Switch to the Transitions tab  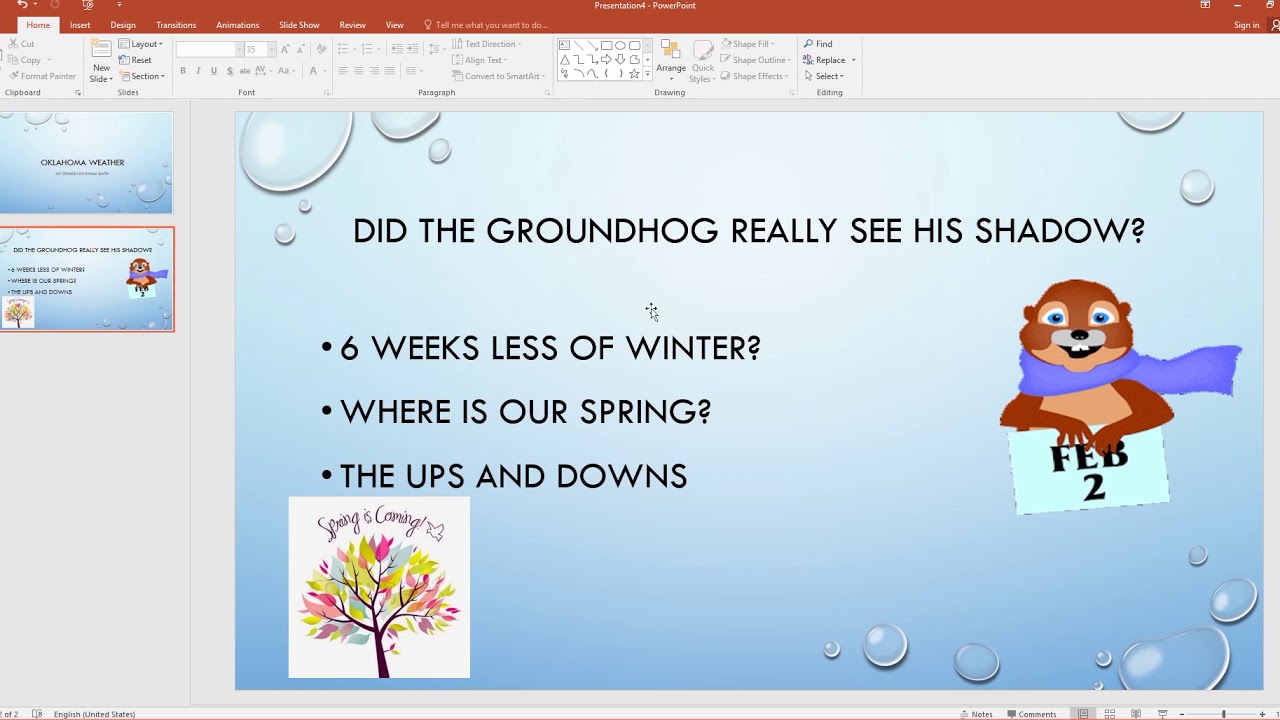coord(176,25)
